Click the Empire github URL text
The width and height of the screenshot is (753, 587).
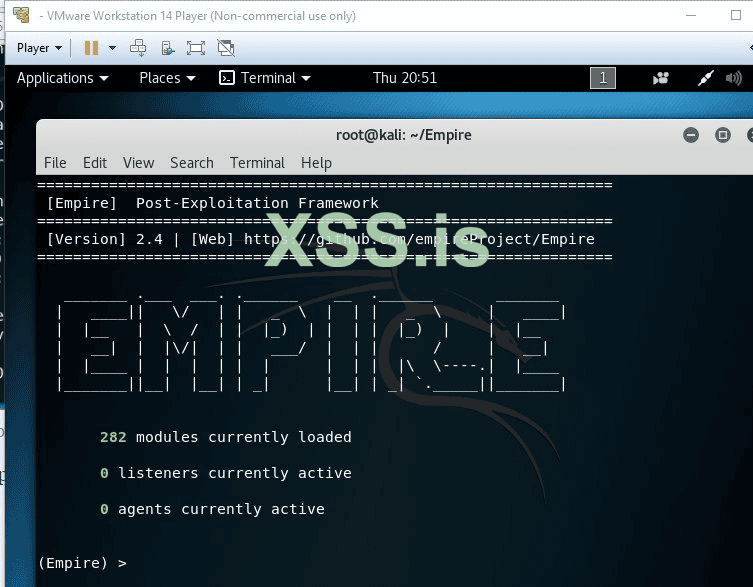(419, 239)
